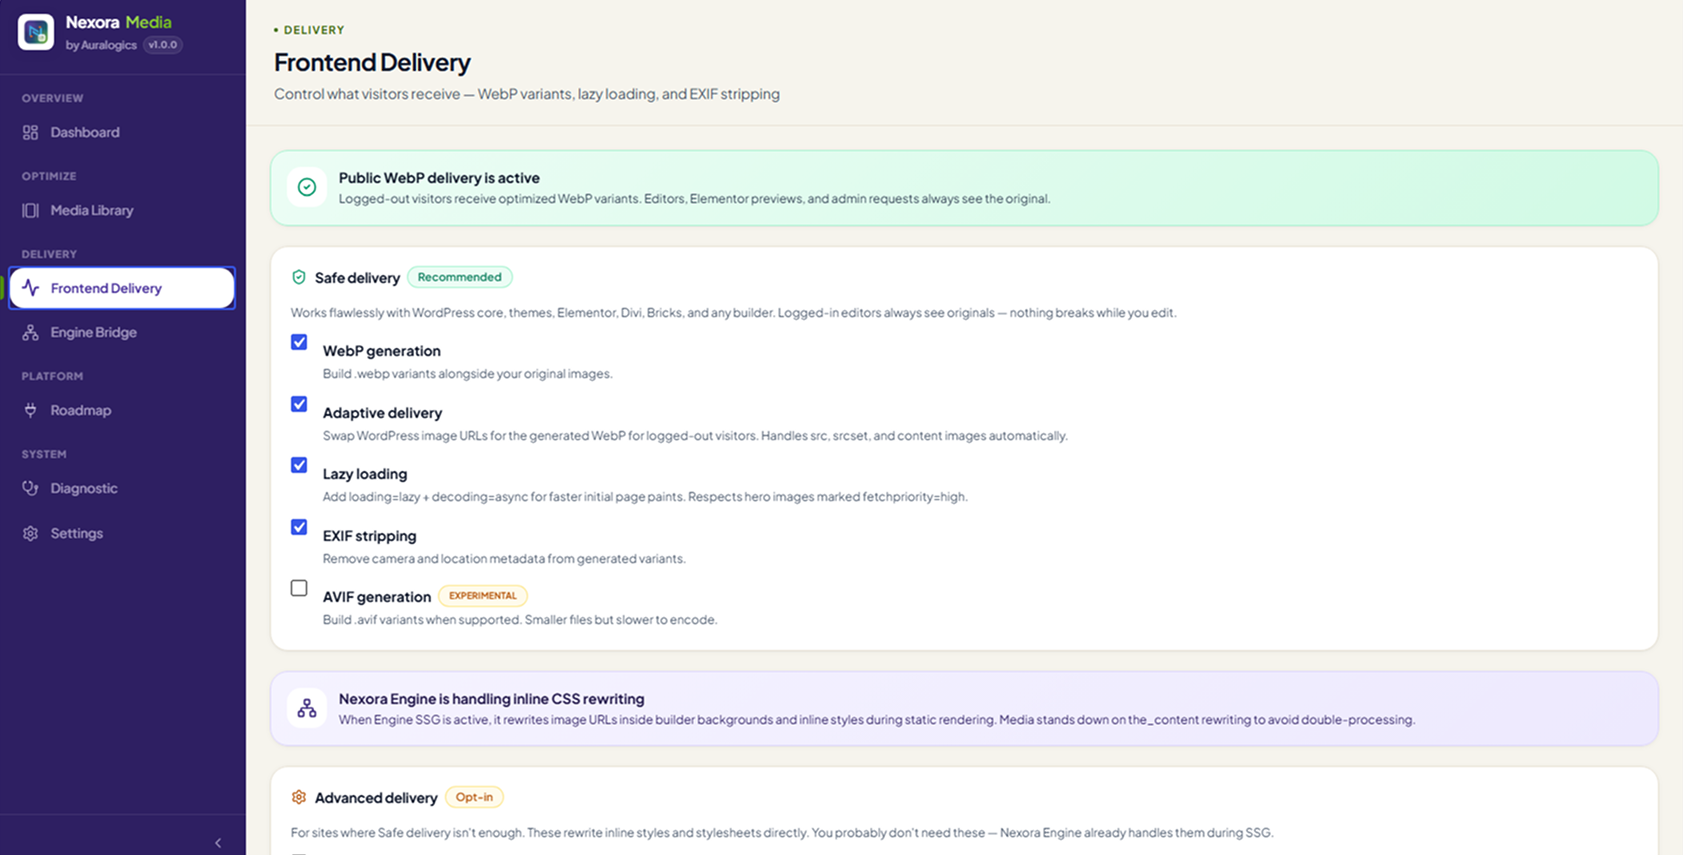Image resolution: width=1683 pixels, height=855 pixels.
Task: Click the Dashboard grid icon
Action: click(x=31, y=132)
